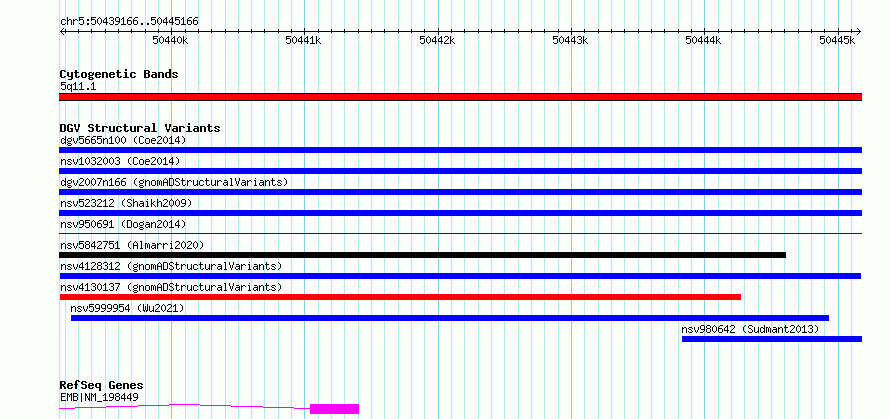This screenshot has width=890, height=419.
Task: Click the 50444k ruler tick label
Action: (704, 40)
